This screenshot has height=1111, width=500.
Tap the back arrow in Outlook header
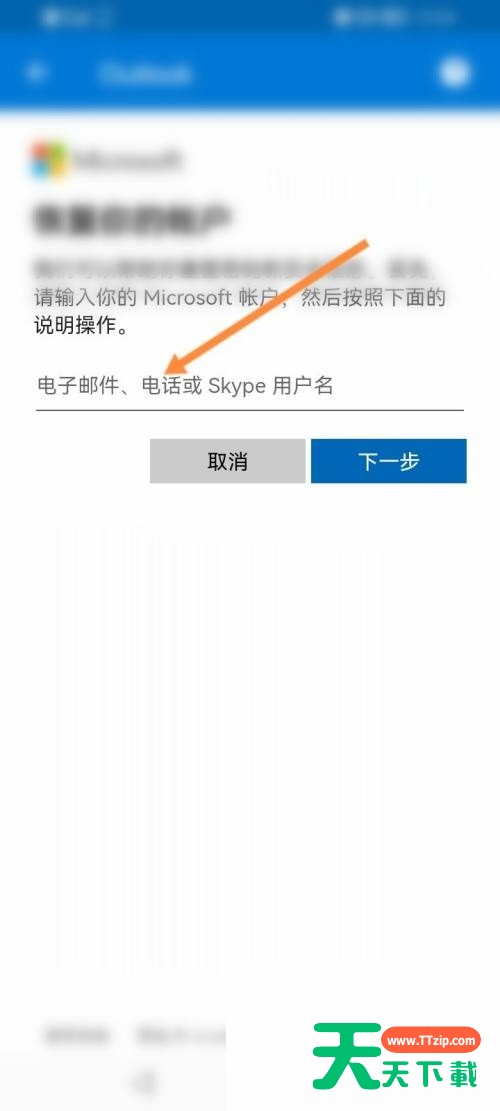[36, 72]
